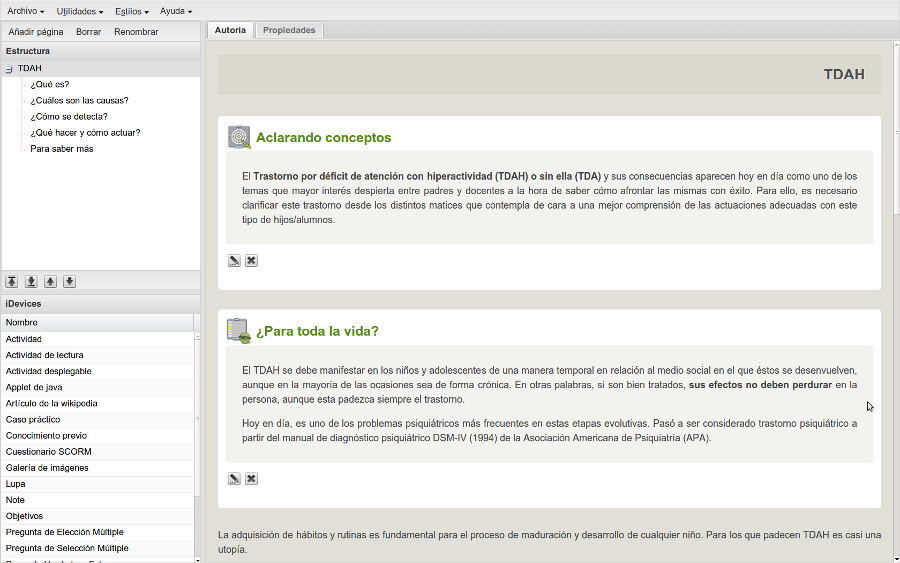Open the Utilidades dropdown menu
The width and height of the screenshot is (900, 563).
79,11
